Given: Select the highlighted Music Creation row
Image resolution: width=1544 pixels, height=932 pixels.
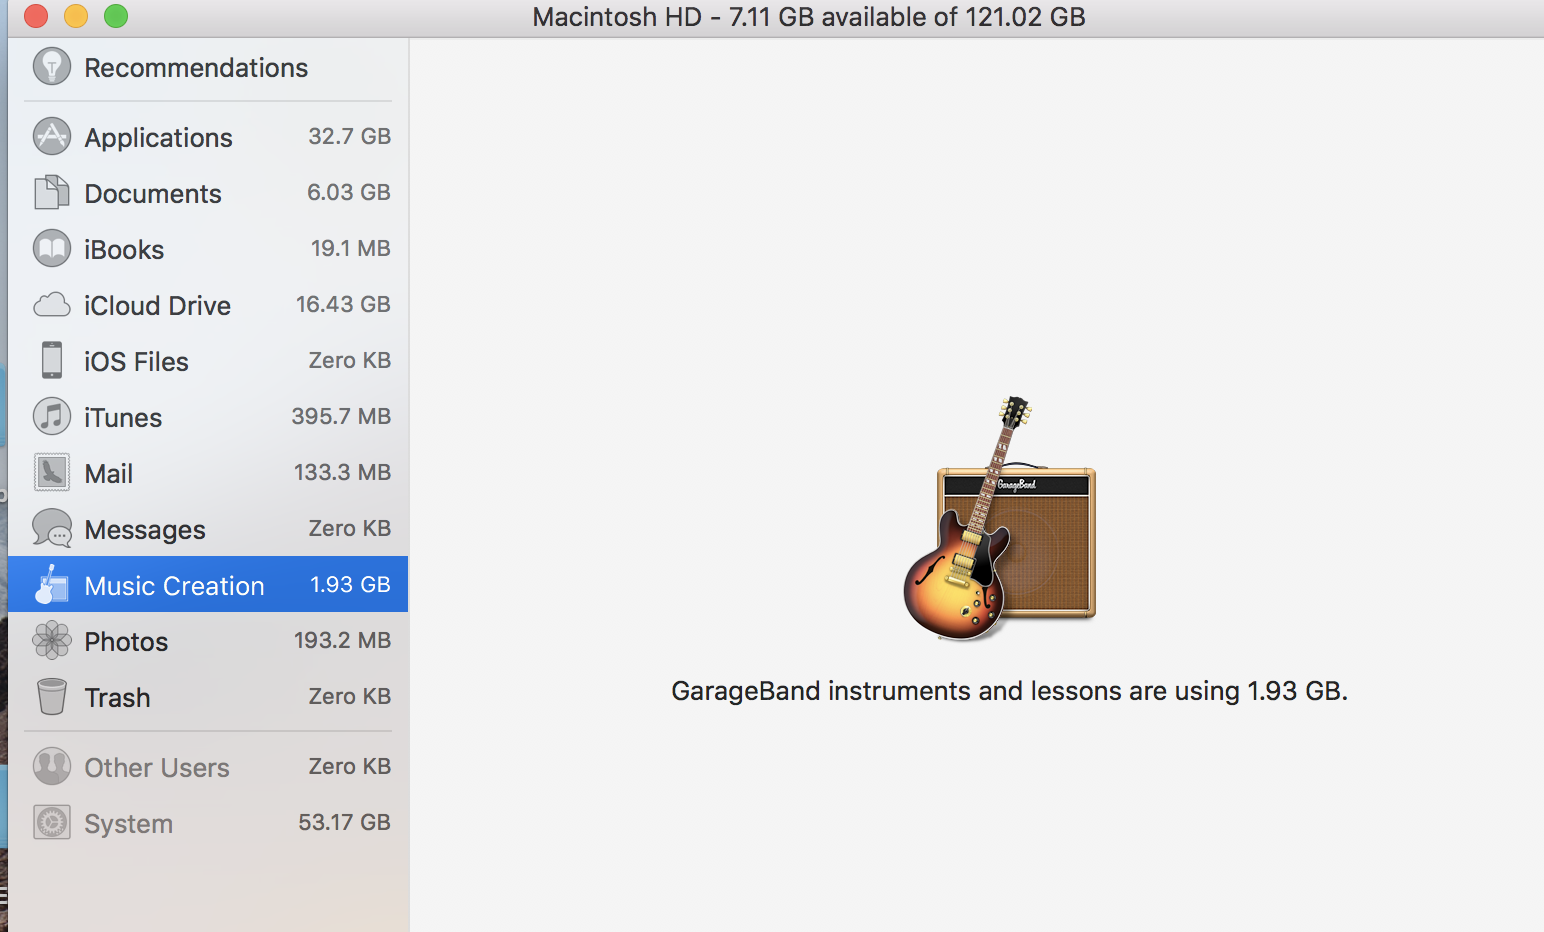Looking at the screenshot, I should coord(208,584).
